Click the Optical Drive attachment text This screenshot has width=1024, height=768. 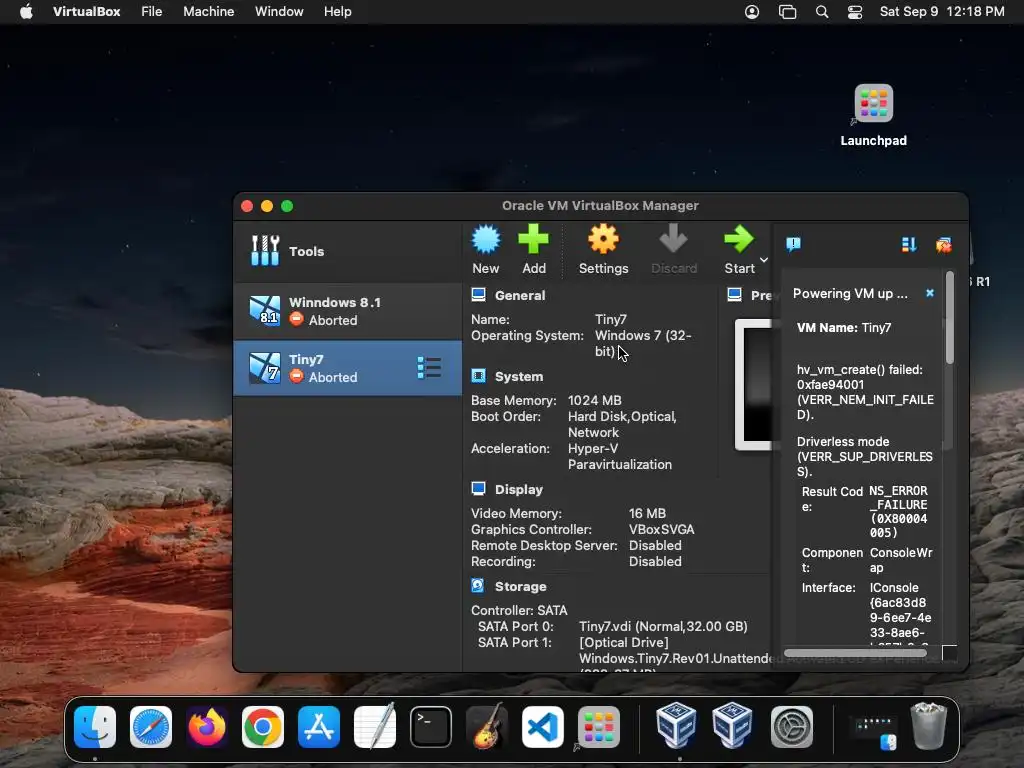click(x=624, y=643)
